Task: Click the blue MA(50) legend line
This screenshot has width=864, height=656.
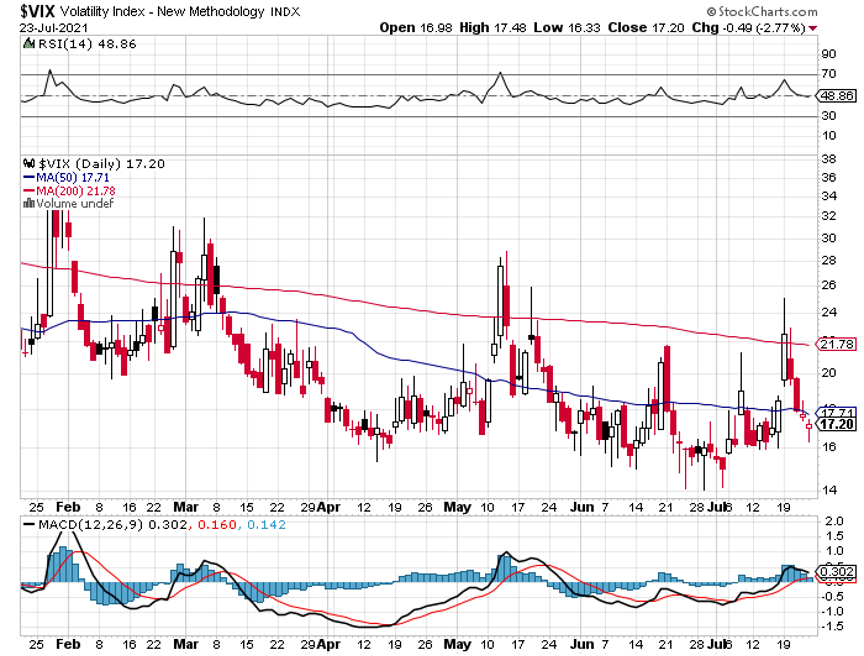Action: pyautogui.click(x=28, y=177)
